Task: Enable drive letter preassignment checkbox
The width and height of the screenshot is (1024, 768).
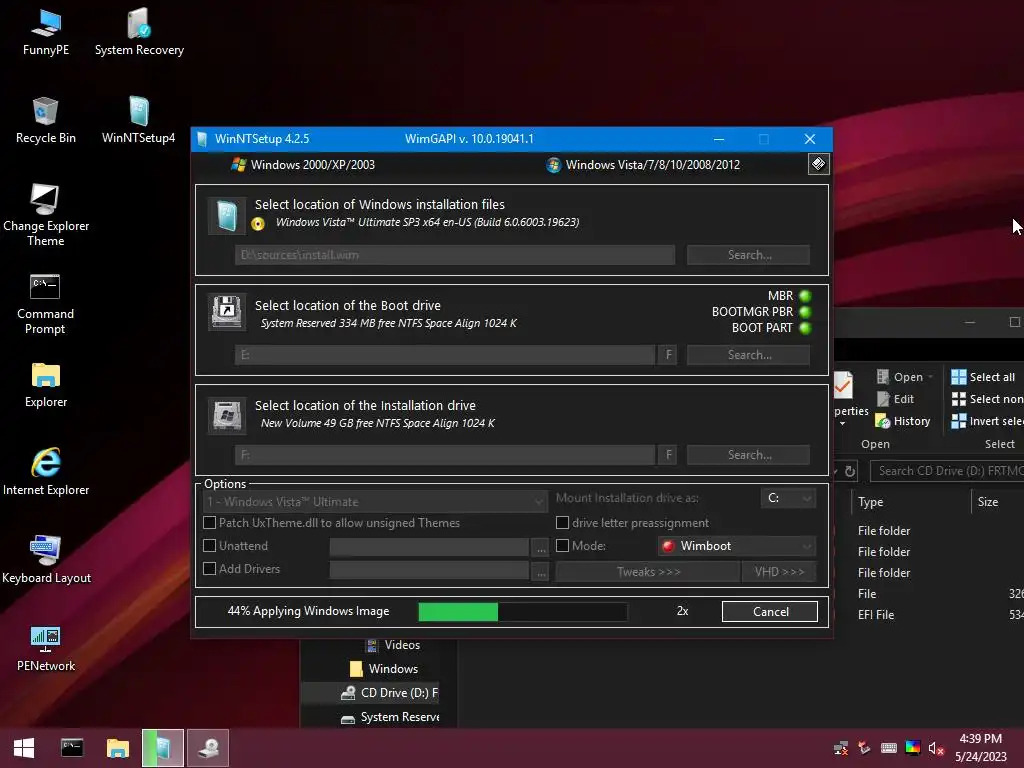Action: (562, 522)
